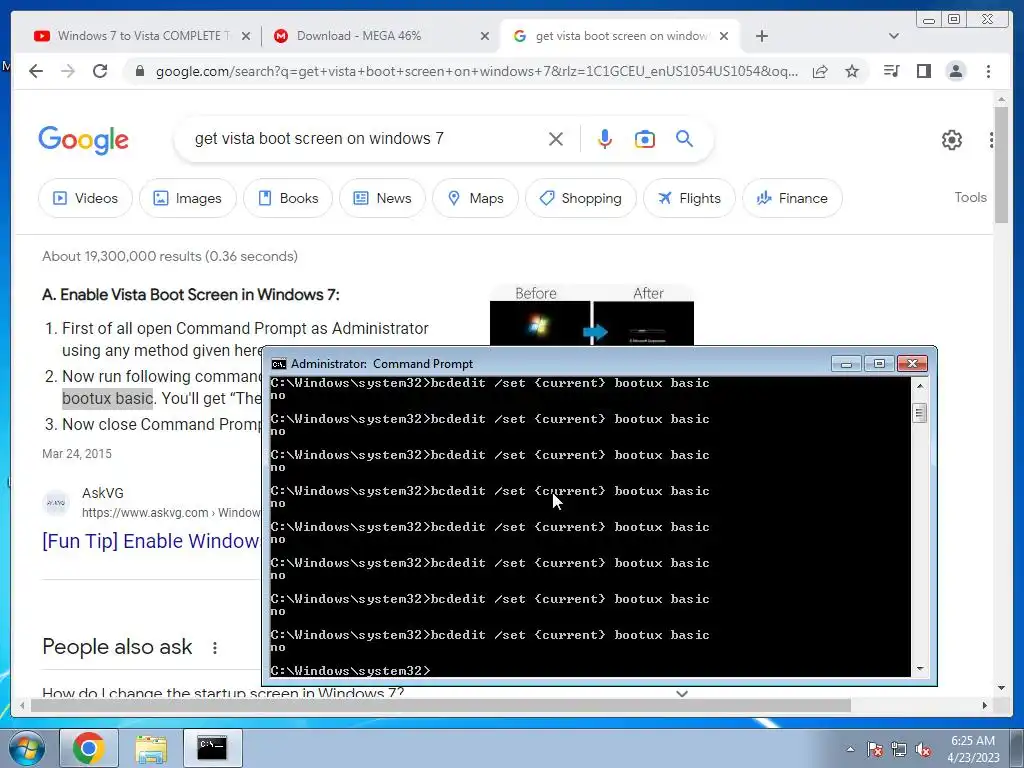
Task: Open the lock site information icon
Action: pyautogui.click(x=139, y=71)
